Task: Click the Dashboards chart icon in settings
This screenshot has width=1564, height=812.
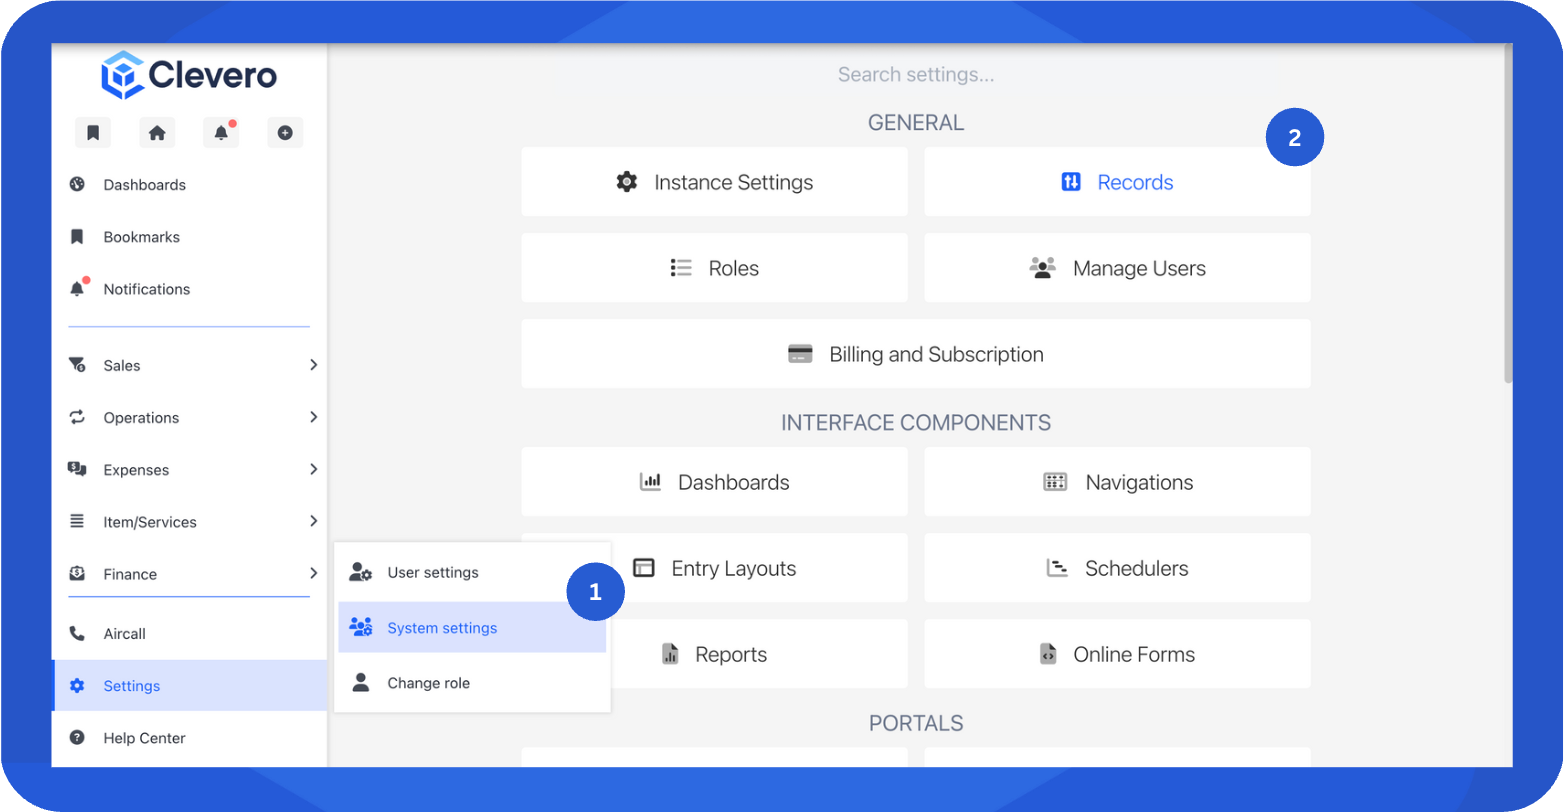Action: (651, 482)
